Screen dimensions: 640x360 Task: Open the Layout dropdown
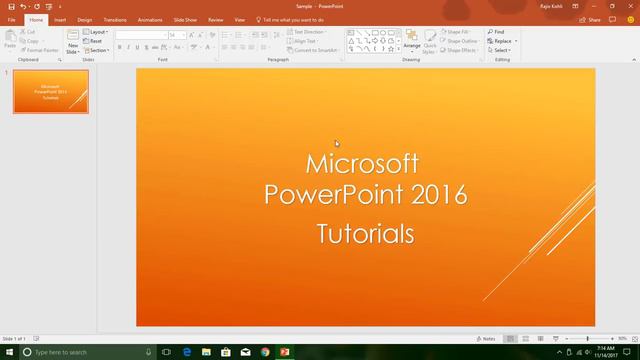click(x=96, y=32)
